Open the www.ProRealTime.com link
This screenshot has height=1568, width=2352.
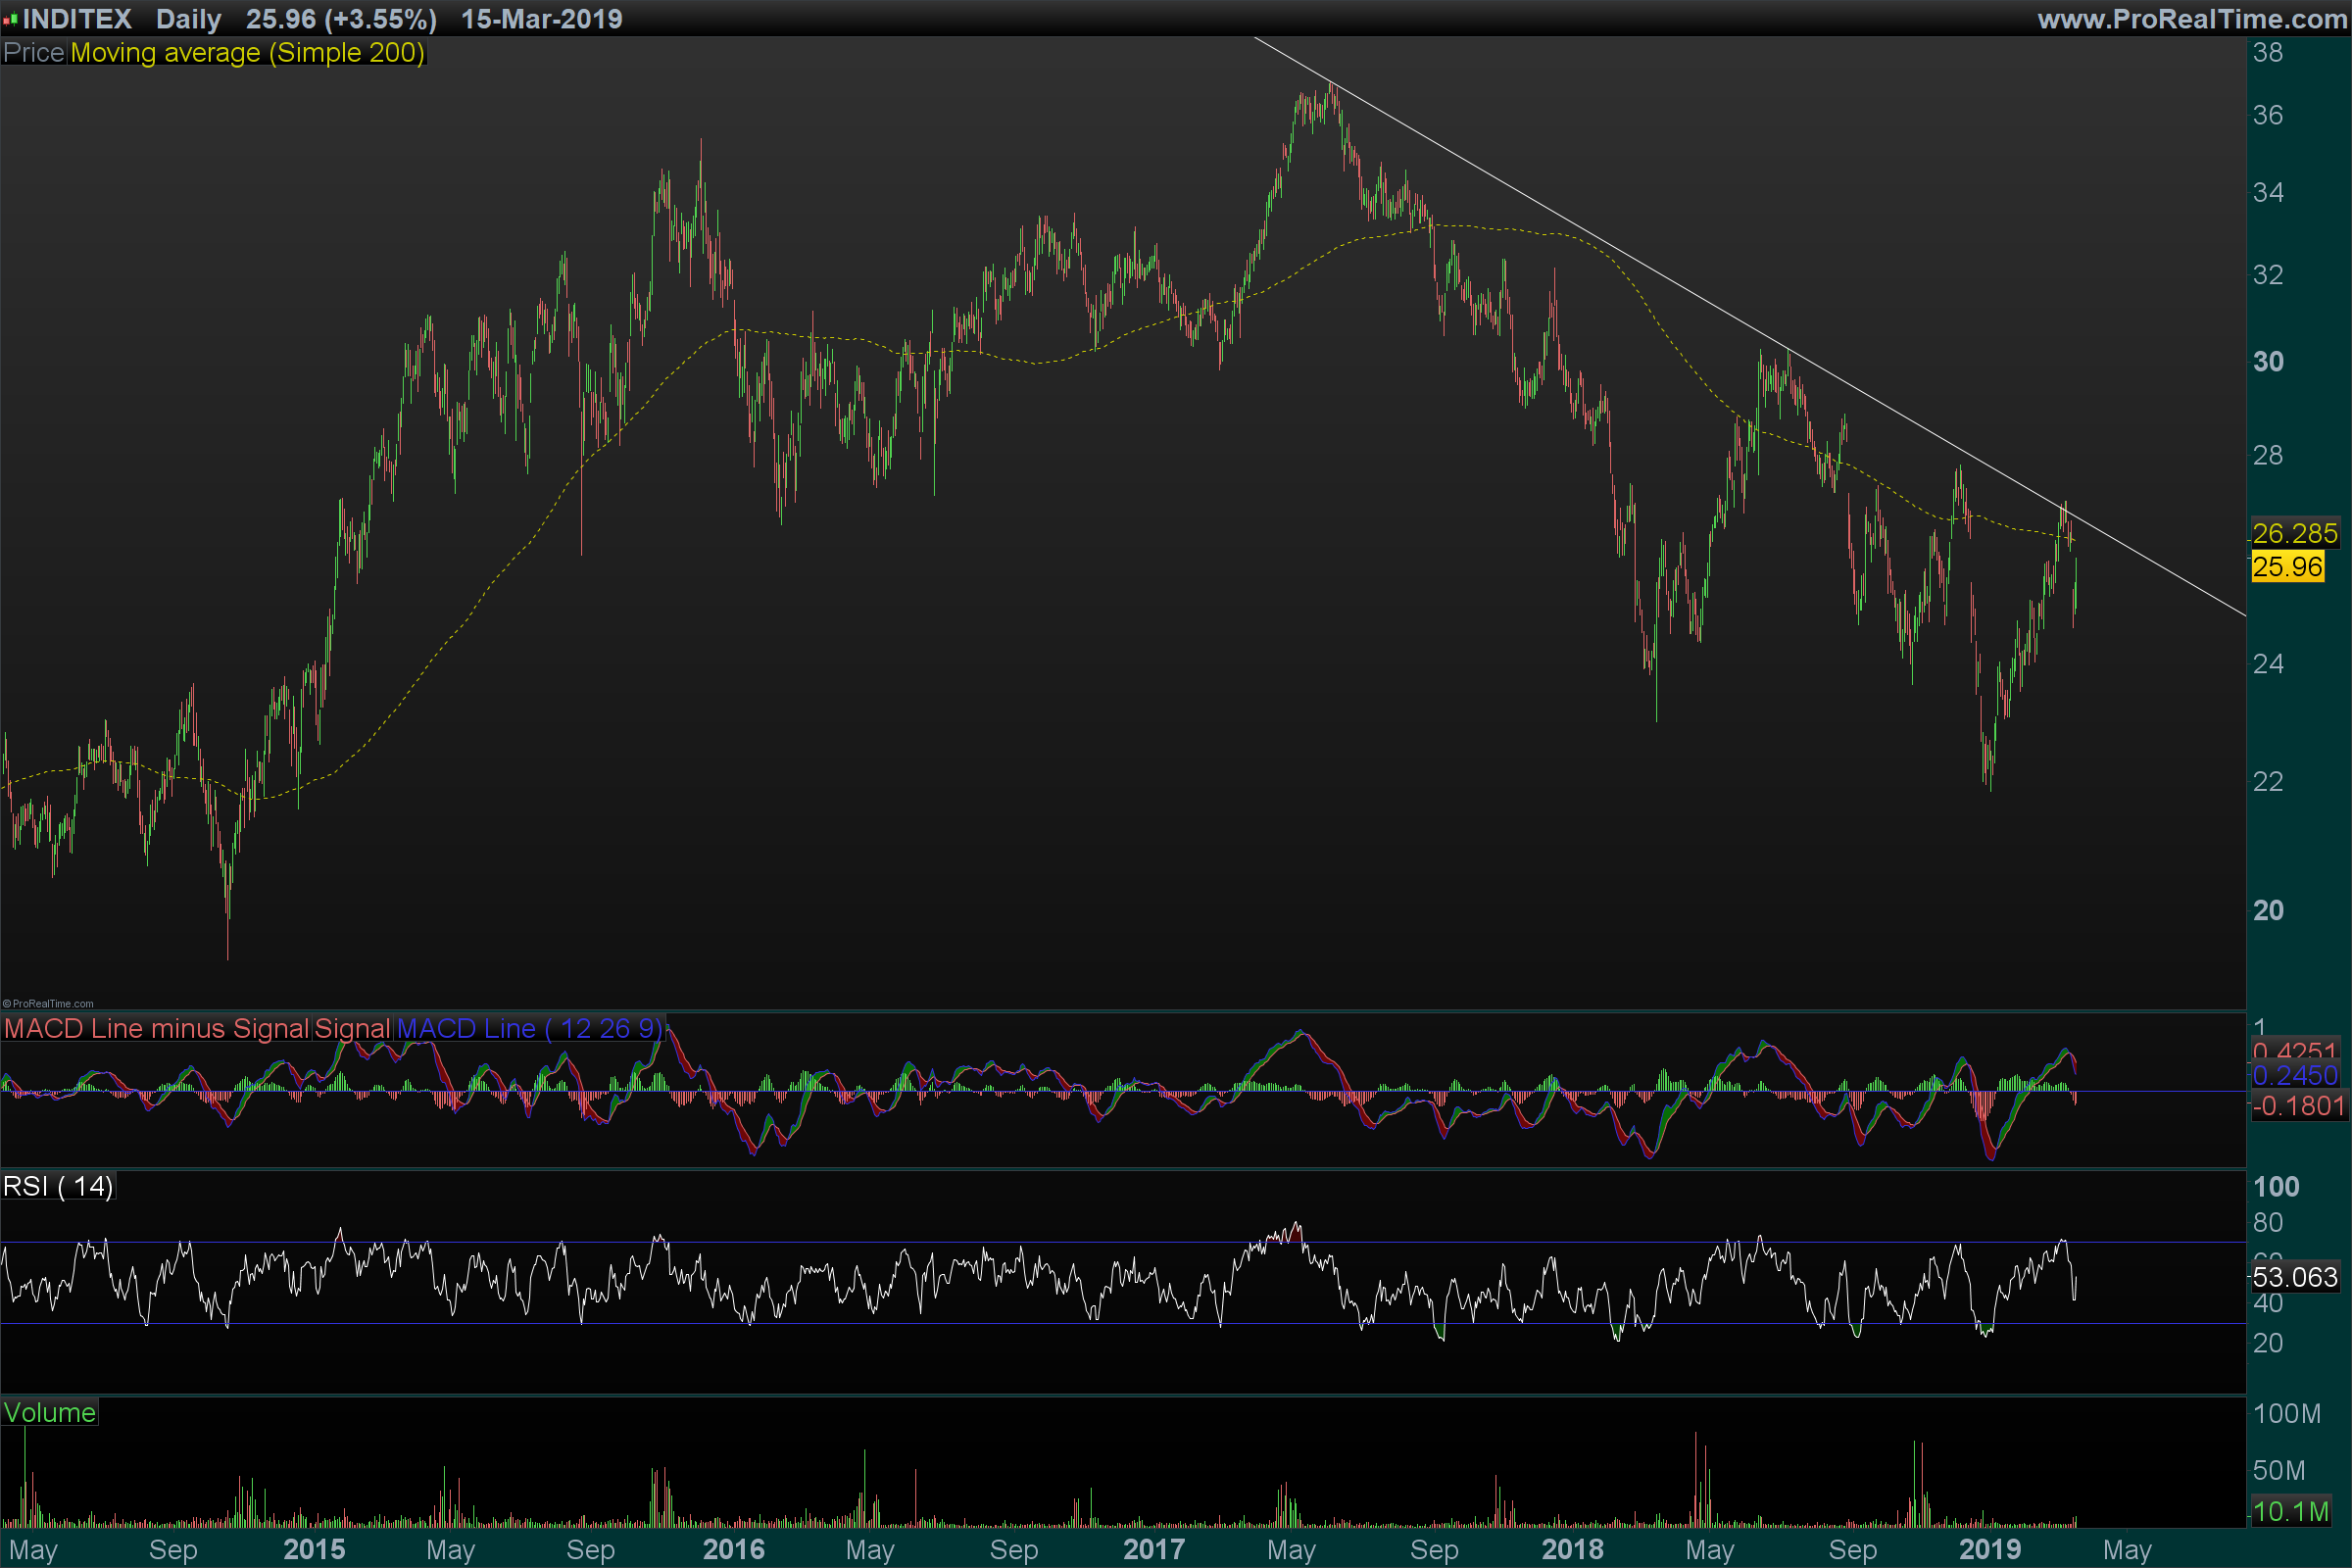[2191, 19]
